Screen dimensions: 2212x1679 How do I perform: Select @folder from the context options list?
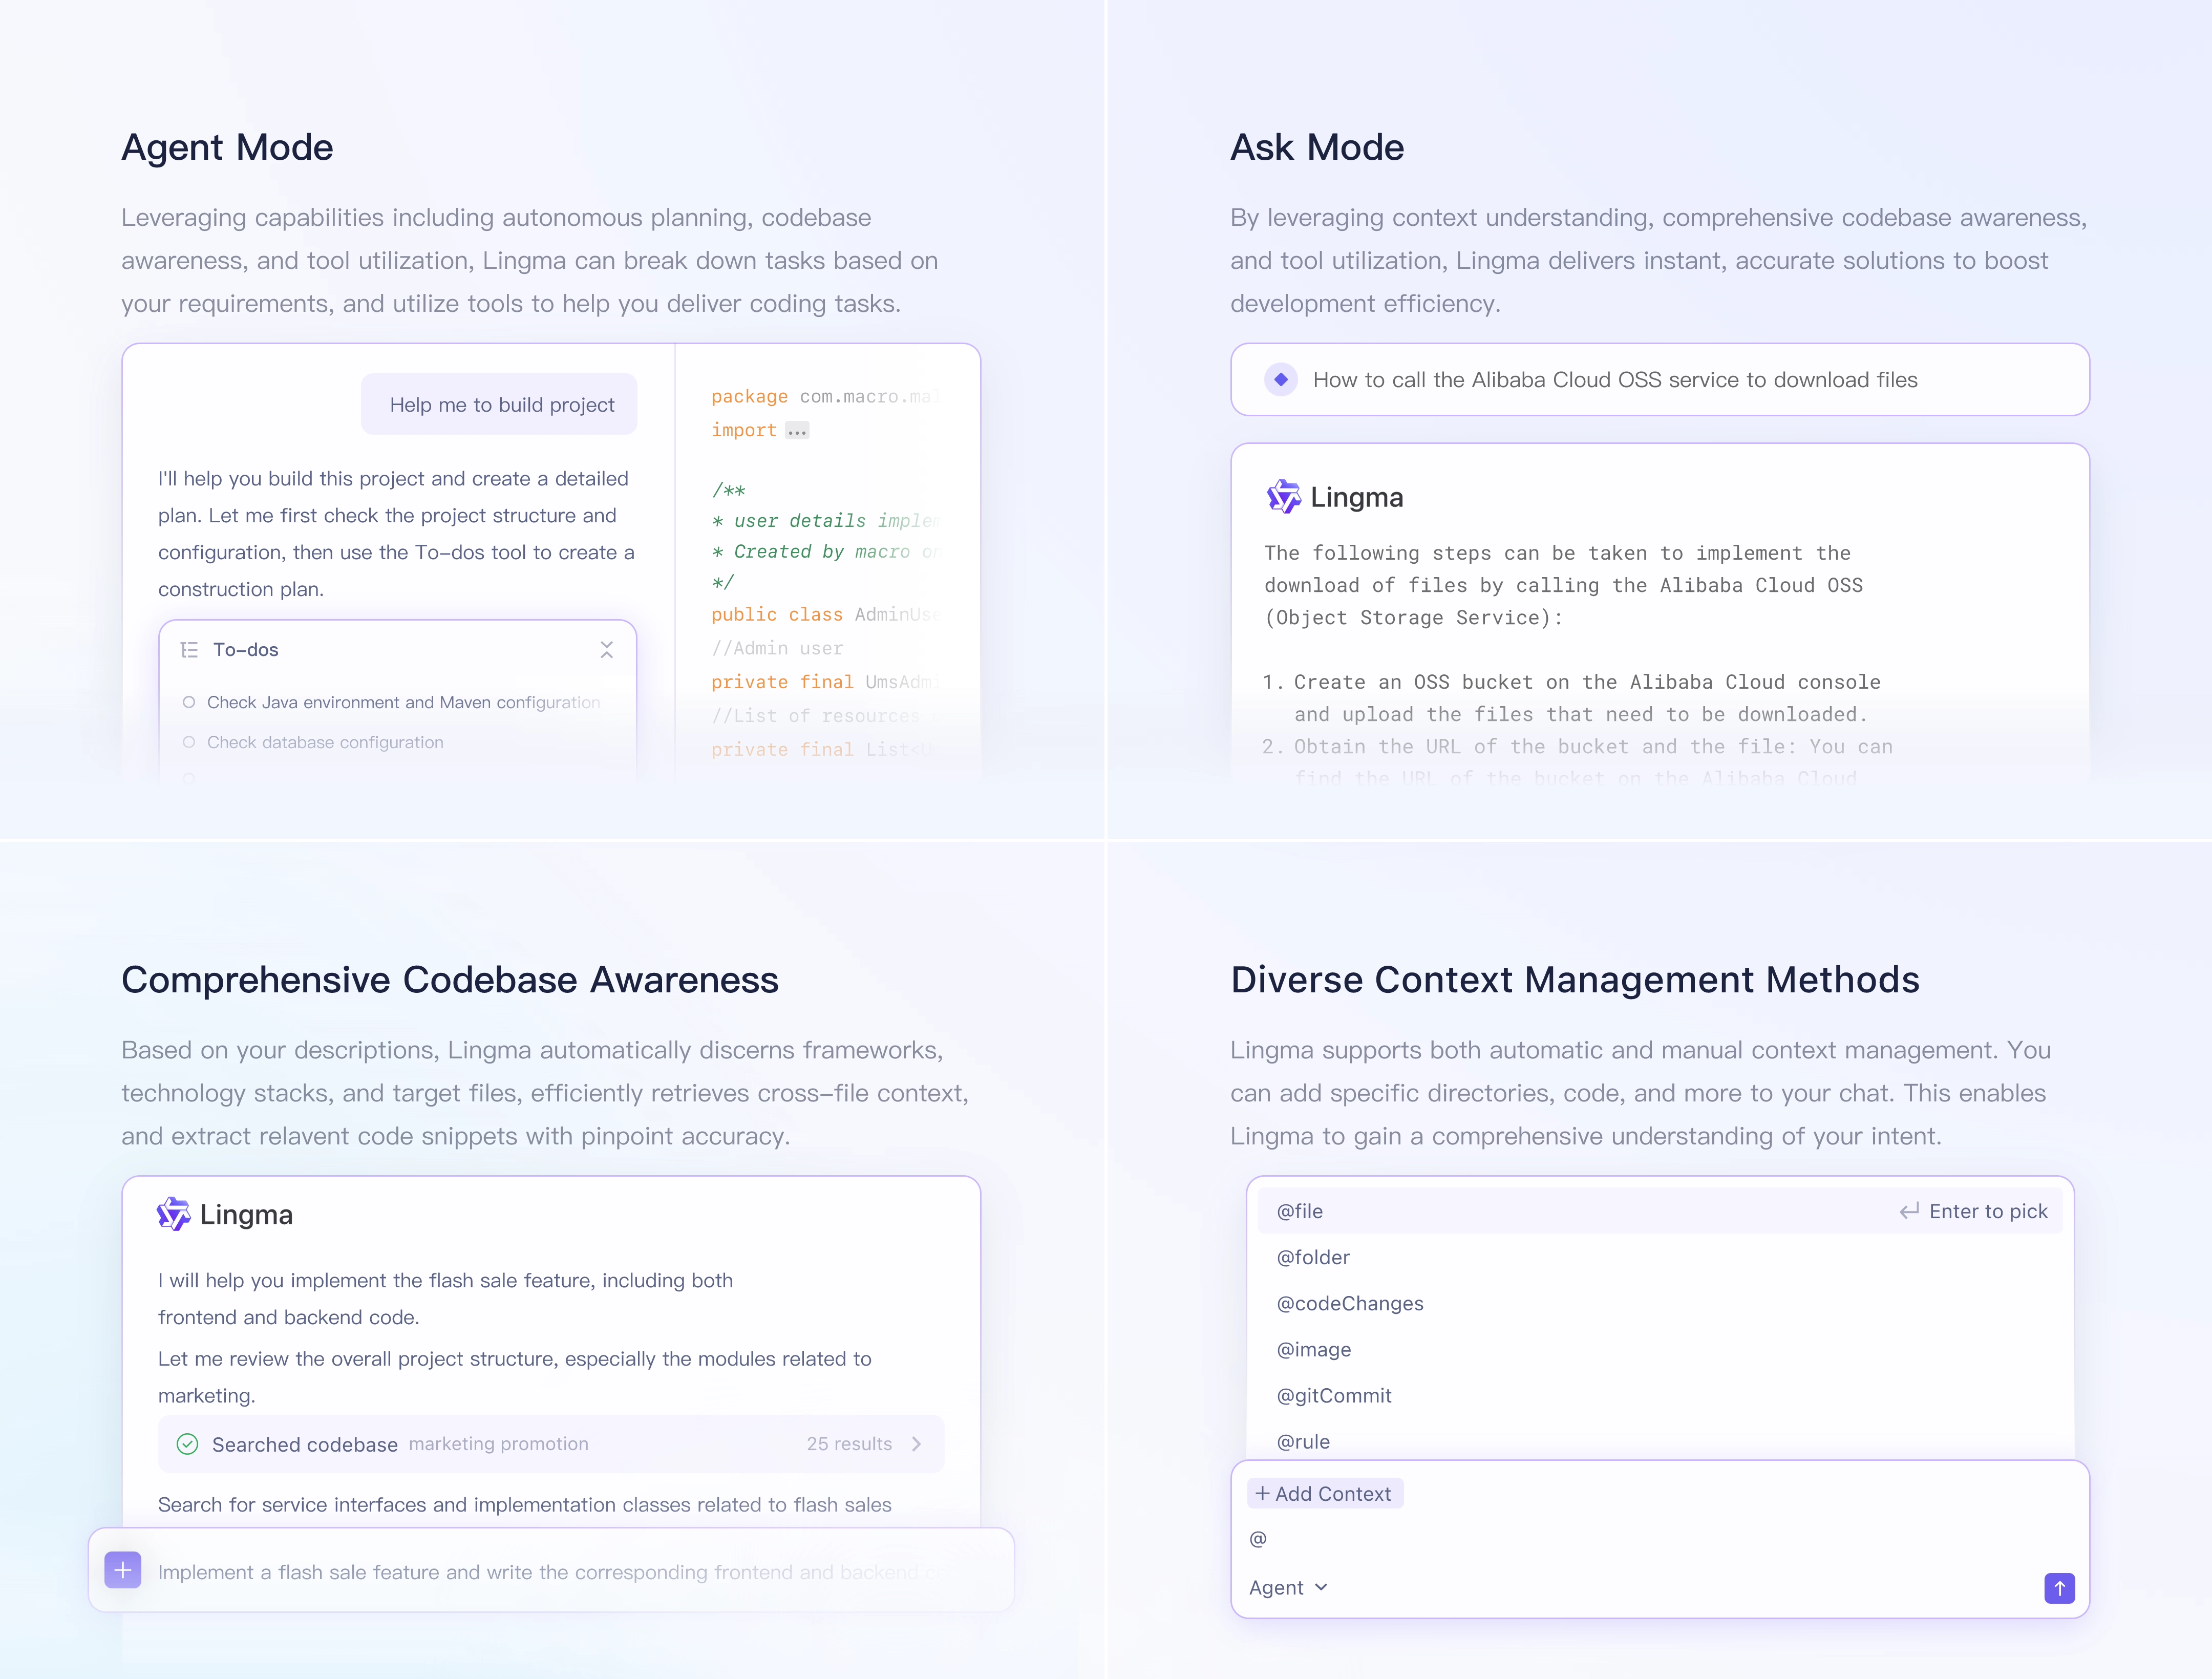coord(1313,1257)
